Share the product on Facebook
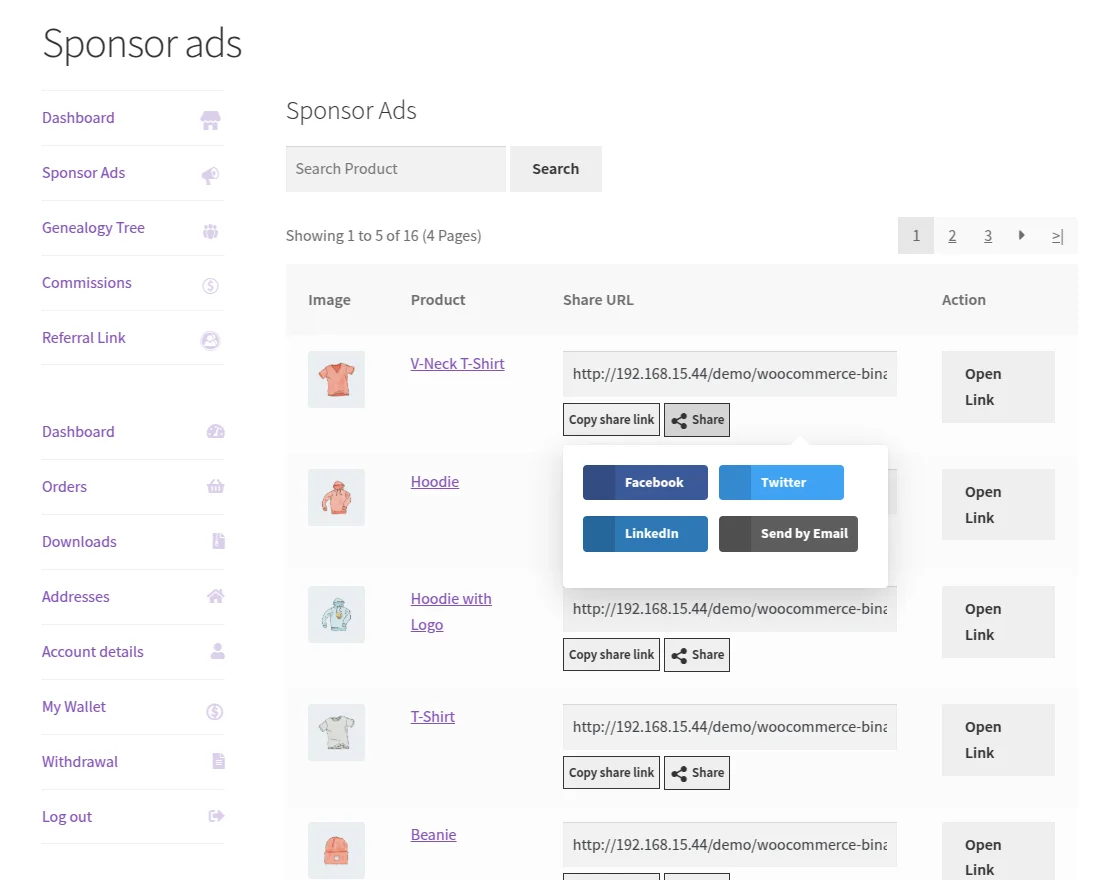Screen dimensions: 1120x880 pyautogui.click(x=644, y=482)
